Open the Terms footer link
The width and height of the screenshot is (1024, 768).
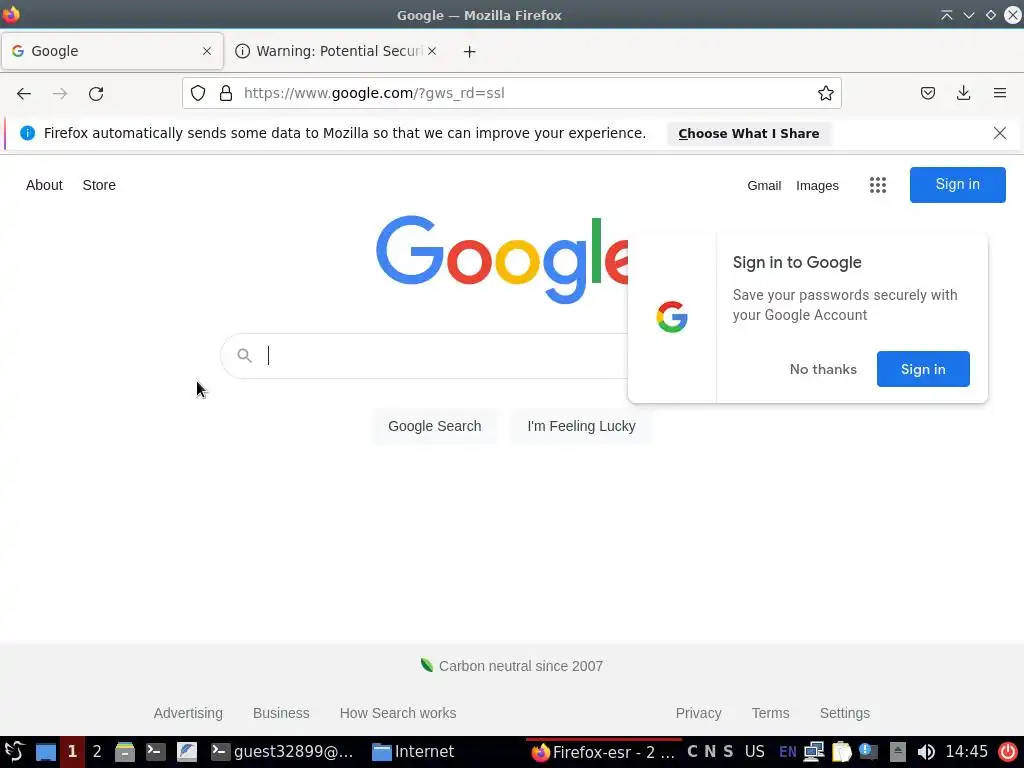pos(770,713)
